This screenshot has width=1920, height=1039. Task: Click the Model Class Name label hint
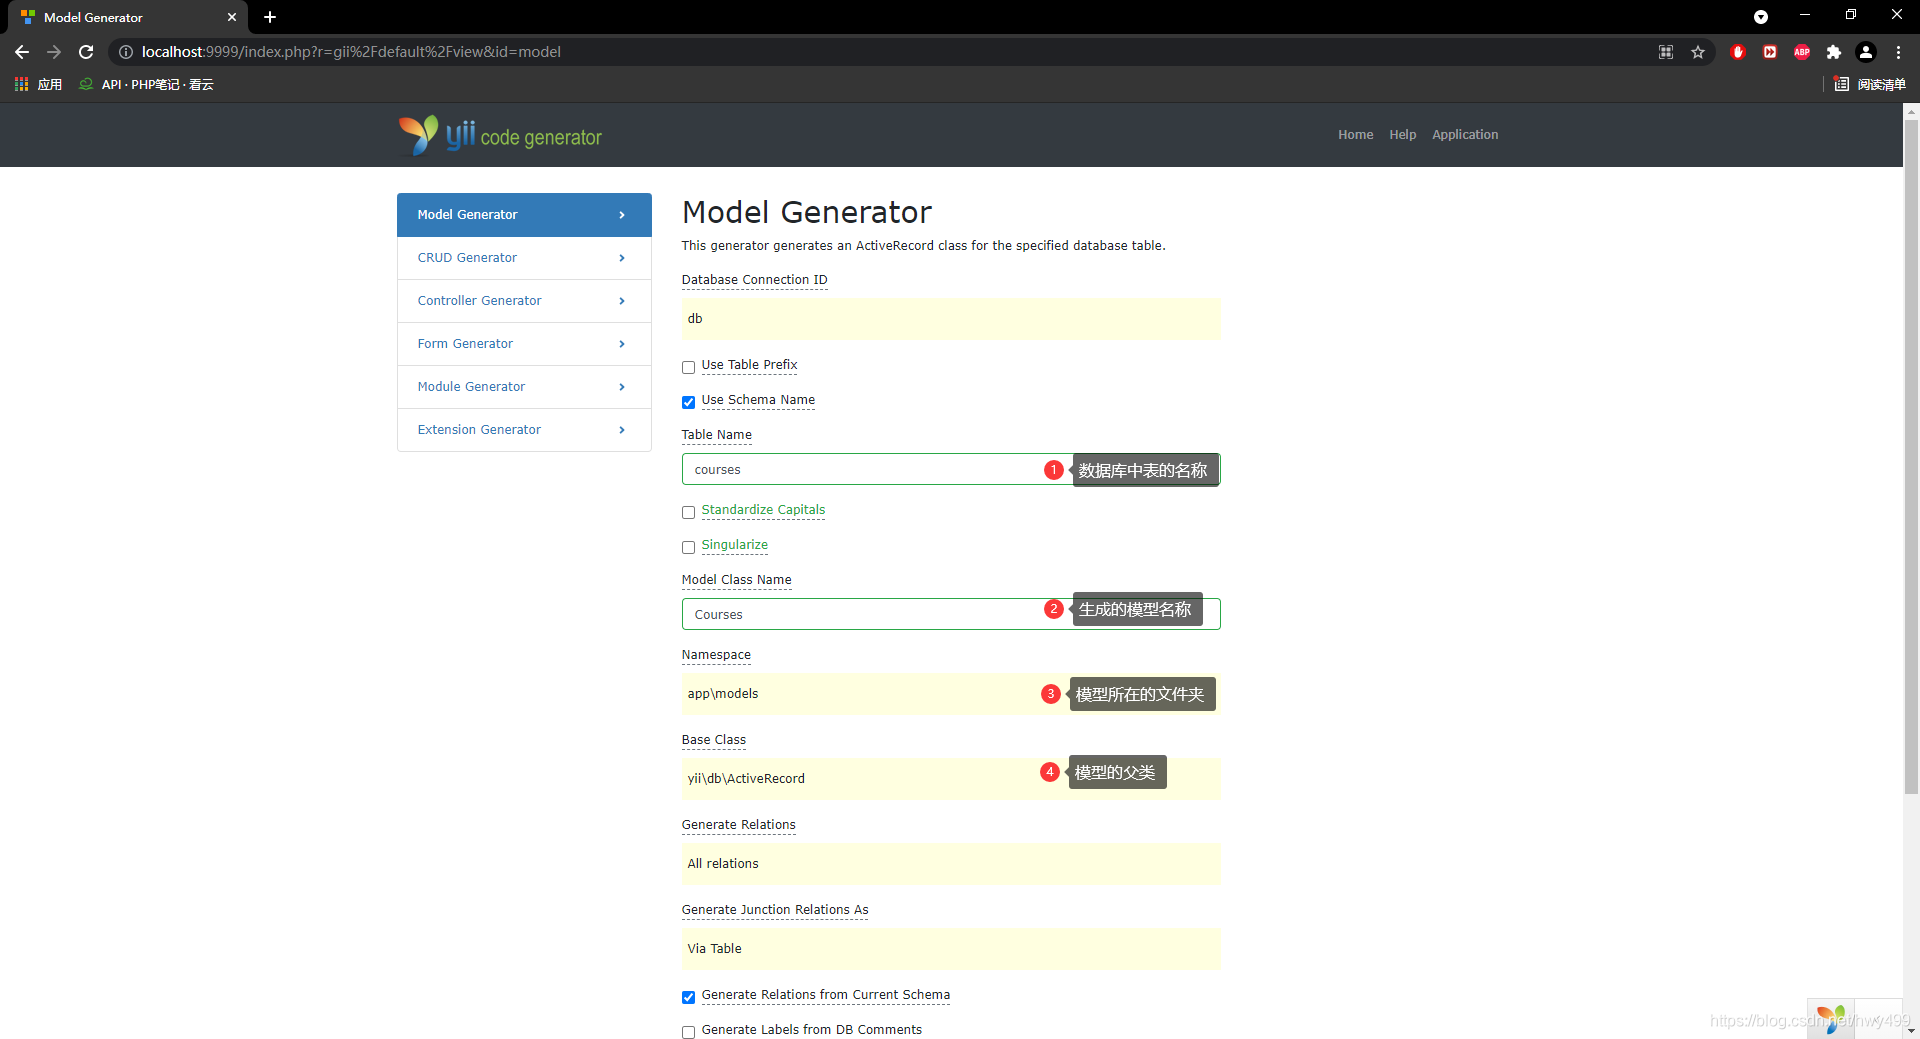[737, 580]
